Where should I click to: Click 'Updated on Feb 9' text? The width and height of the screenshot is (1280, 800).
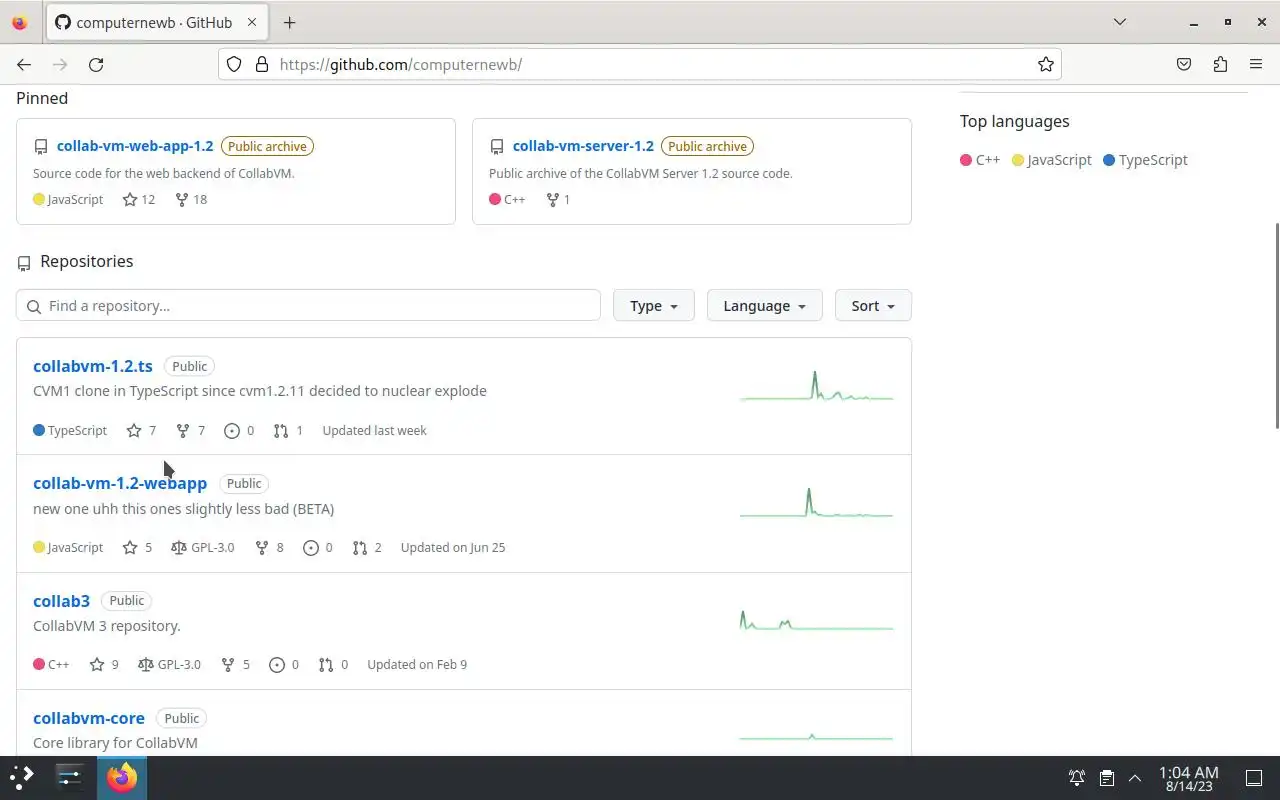coord(417,664)
